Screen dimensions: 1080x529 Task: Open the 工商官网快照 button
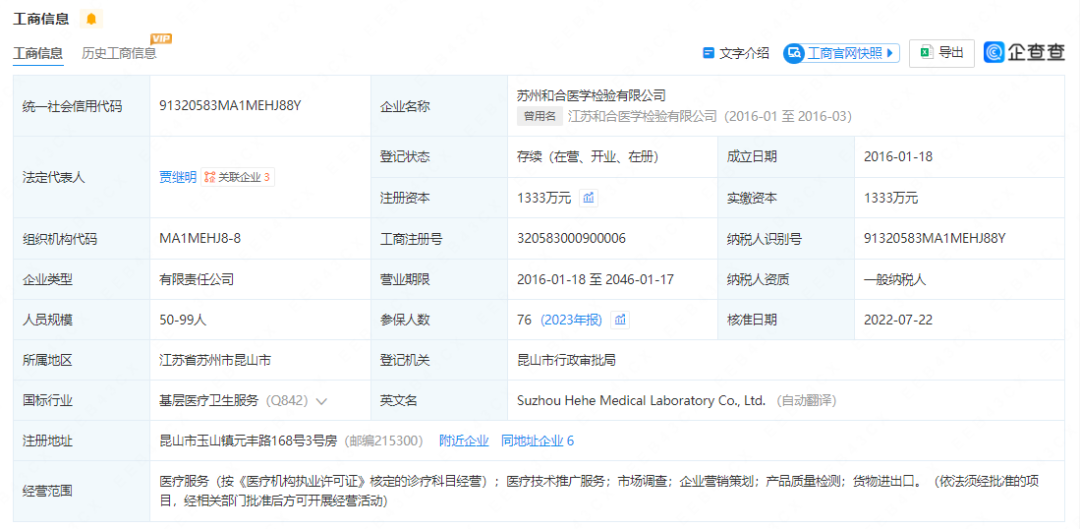[842, 53]
